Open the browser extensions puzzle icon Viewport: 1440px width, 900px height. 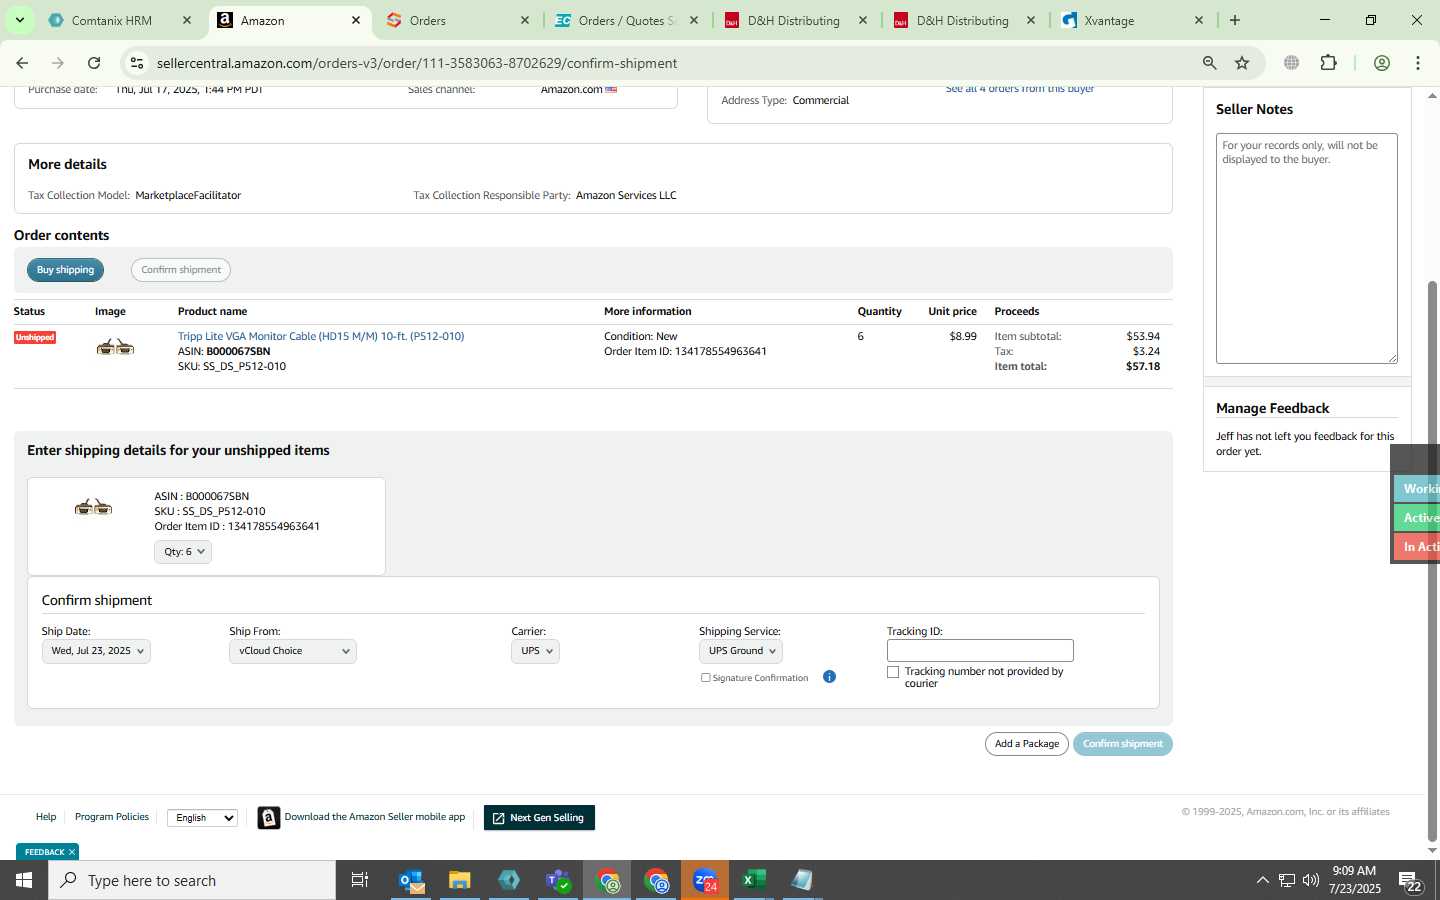pyautogui.click(x=1328, y=63)
